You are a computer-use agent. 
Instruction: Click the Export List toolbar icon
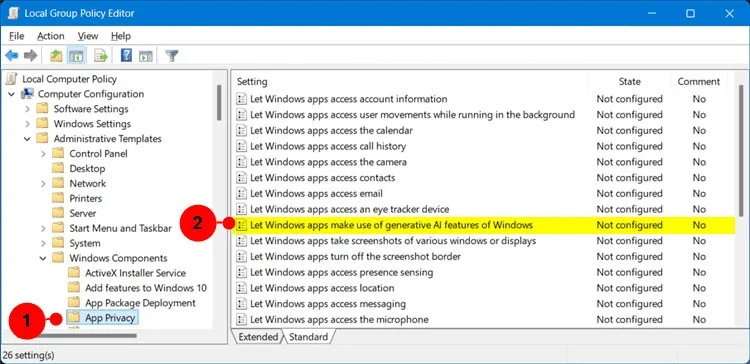coord(101,56)
